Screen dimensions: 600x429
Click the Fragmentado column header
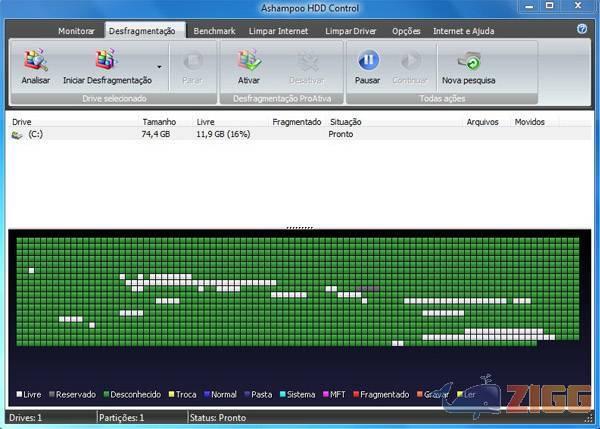(296, 121)
